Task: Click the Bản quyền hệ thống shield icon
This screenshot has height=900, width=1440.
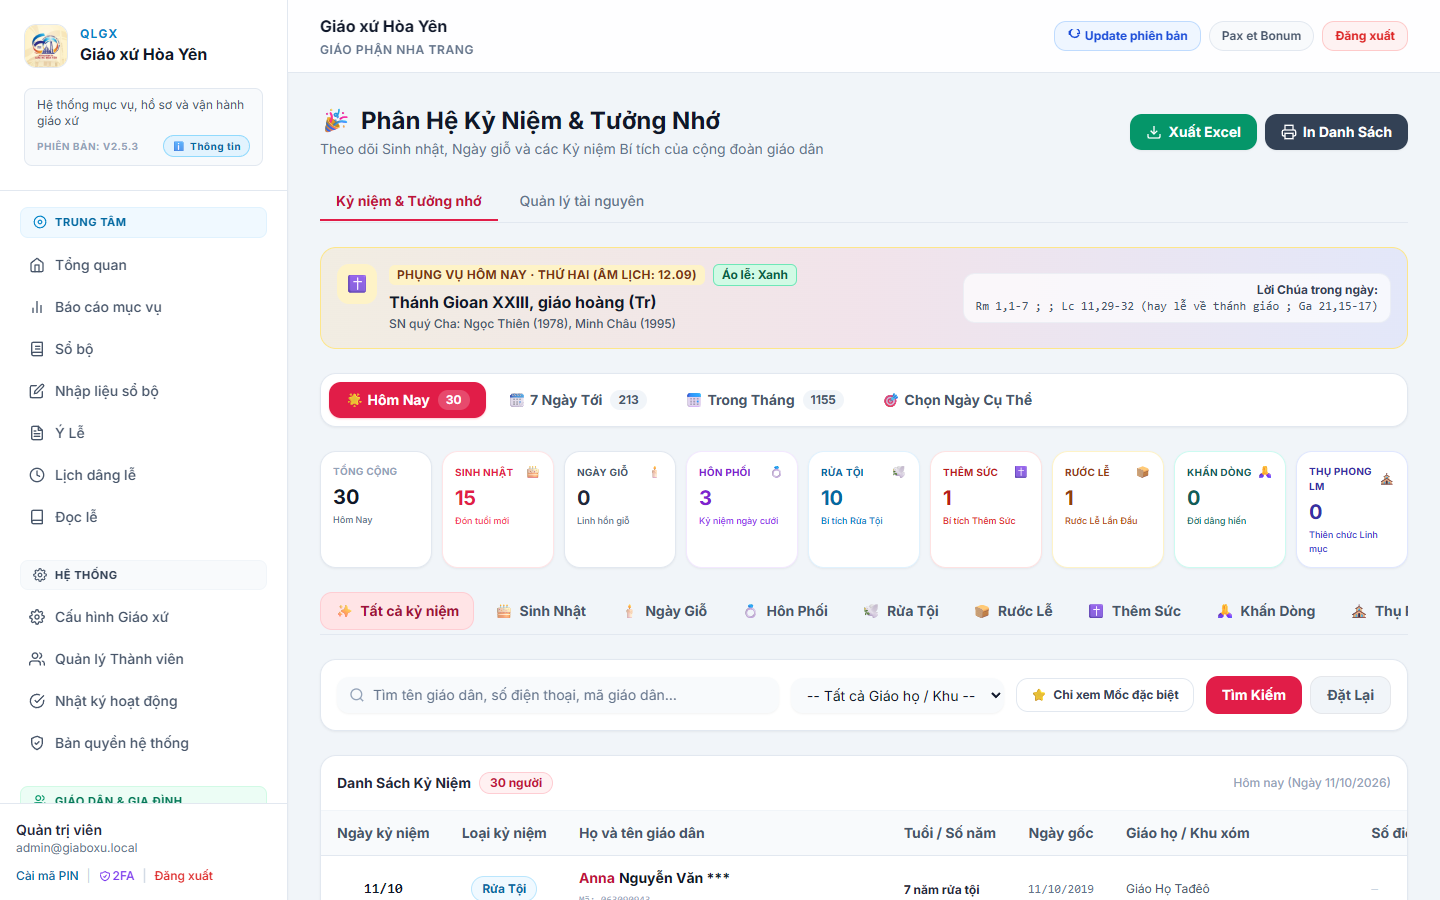Action: [x=37, y=743]
